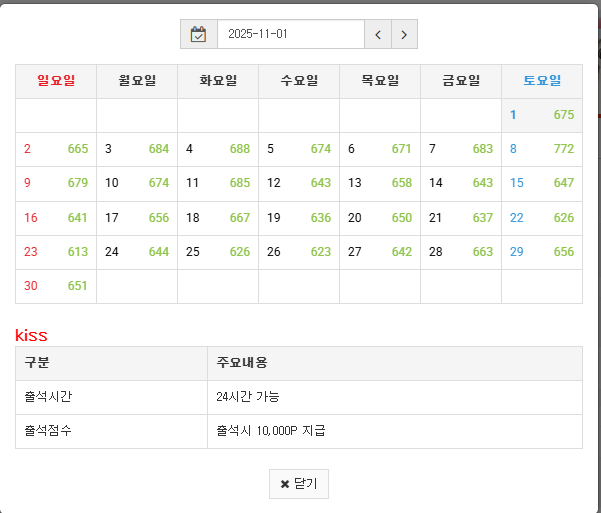Select day 20 with count 650
The height and width of the screenshot is (513, 601).
click(x=380, y=218)
